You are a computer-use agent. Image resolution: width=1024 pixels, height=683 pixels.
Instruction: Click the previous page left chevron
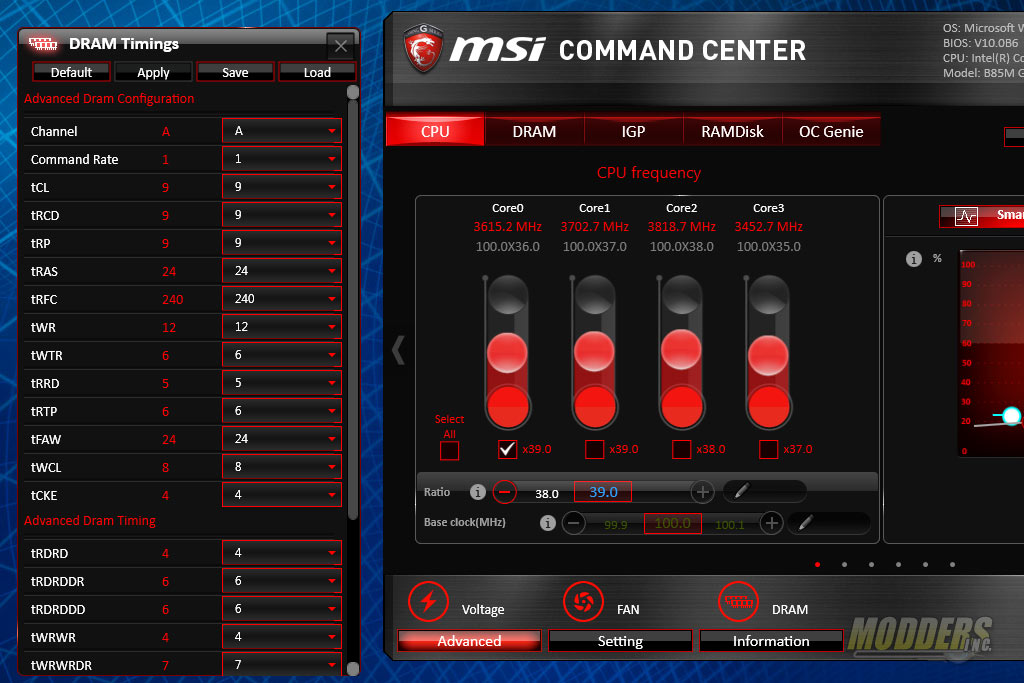point(398,349)
